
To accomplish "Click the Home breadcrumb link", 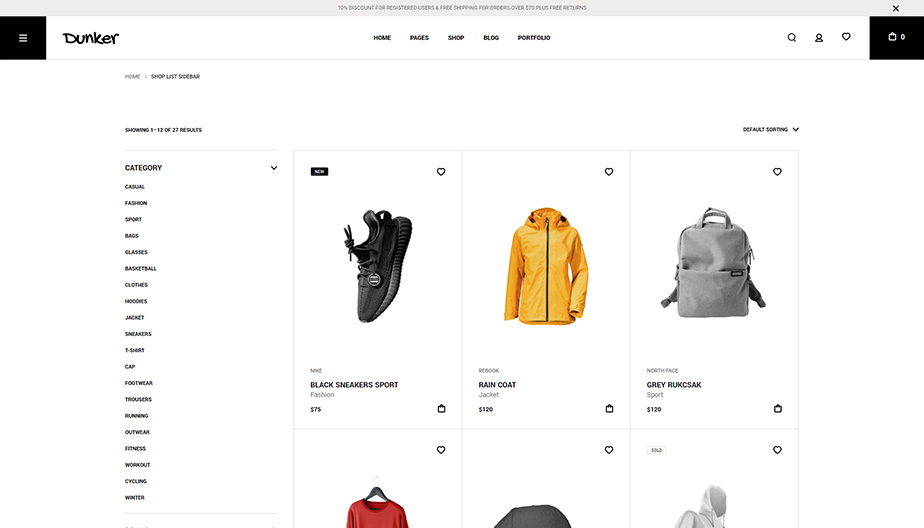I will (x=132, y=77).
